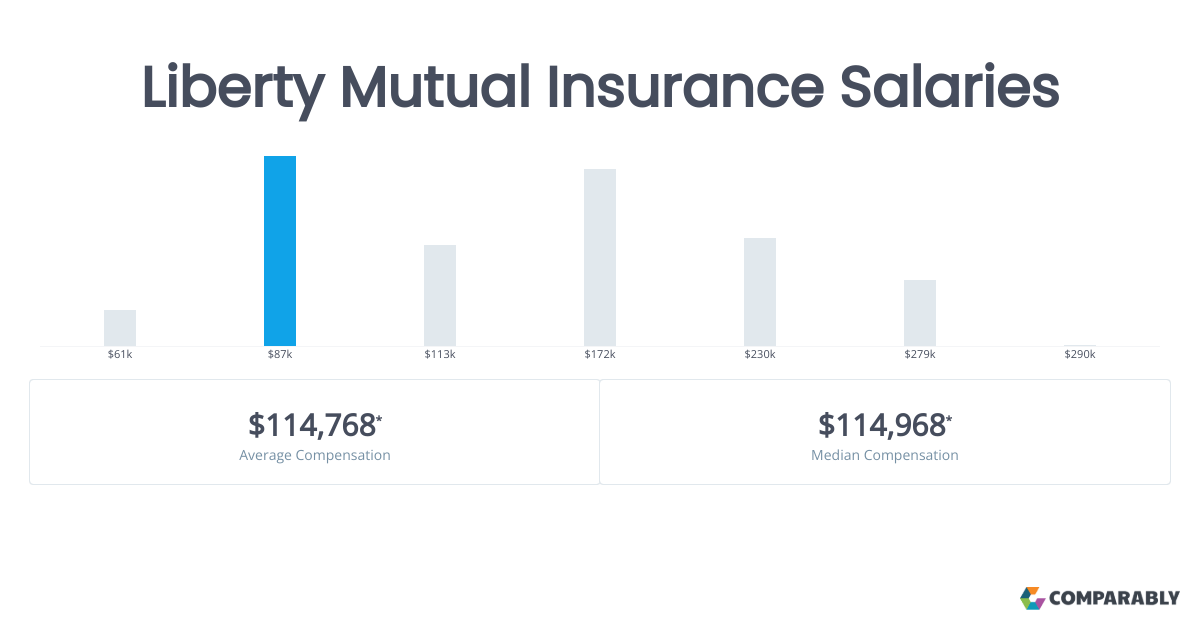
Task: Click the $61k axis label
Action: click(x=120, y=355)
